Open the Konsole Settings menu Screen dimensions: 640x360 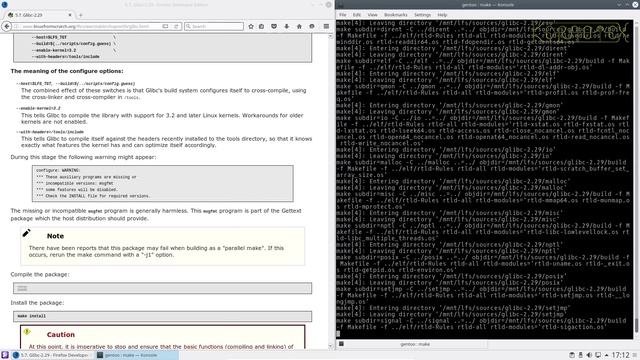pos(422,15)
